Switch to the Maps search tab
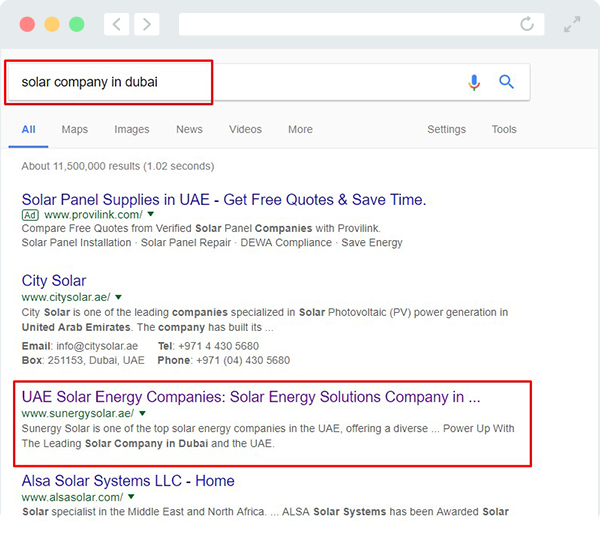The width and height of the screenshot is (600, 543). point(75,129)
